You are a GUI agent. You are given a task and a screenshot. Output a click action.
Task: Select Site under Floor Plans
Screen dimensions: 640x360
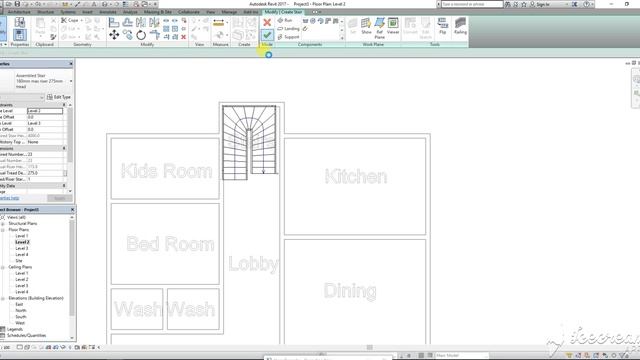click(x=19, y=261)
